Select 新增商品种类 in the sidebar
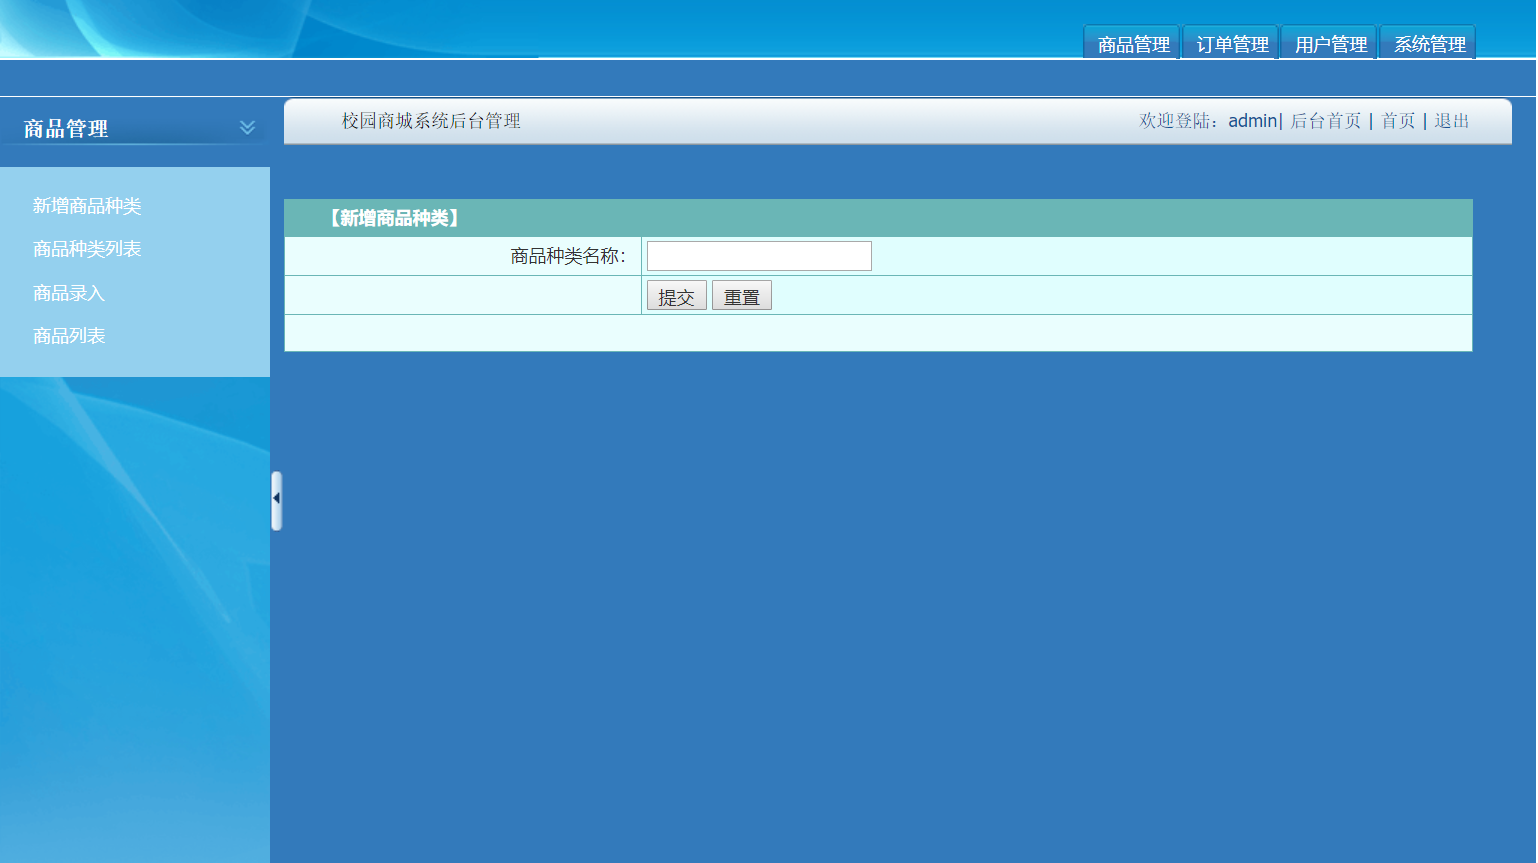Image resolution: width=1538 pixels, height=863 pixels. 87,206
